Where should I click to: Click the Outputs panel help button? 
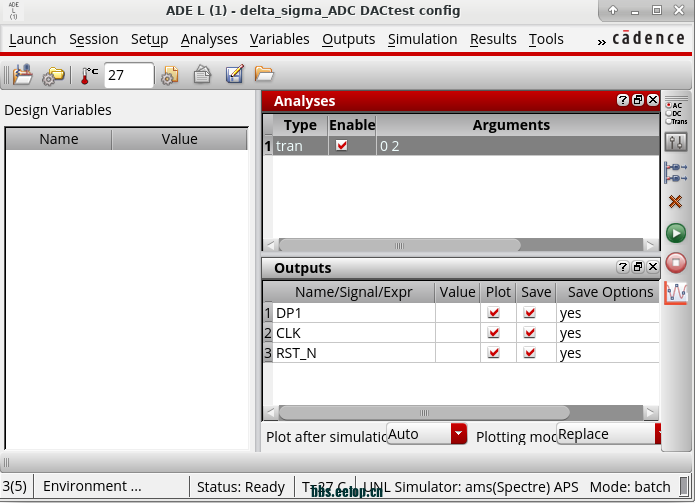(x=622, y=267)
